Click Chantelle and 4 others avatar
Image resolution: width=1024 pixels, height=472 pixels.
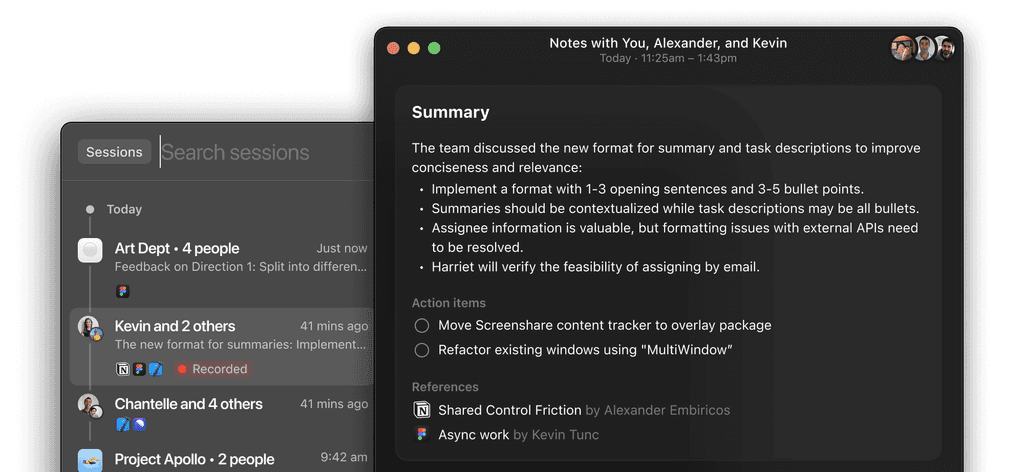[x=90, y=406]
